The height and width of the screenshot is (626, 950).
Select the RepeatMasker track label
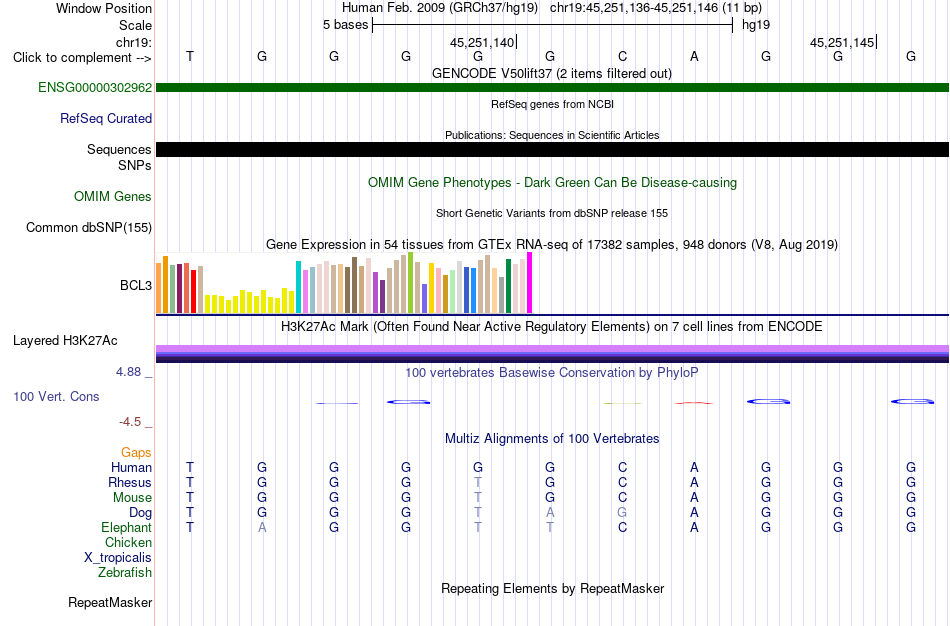point(110,602)
